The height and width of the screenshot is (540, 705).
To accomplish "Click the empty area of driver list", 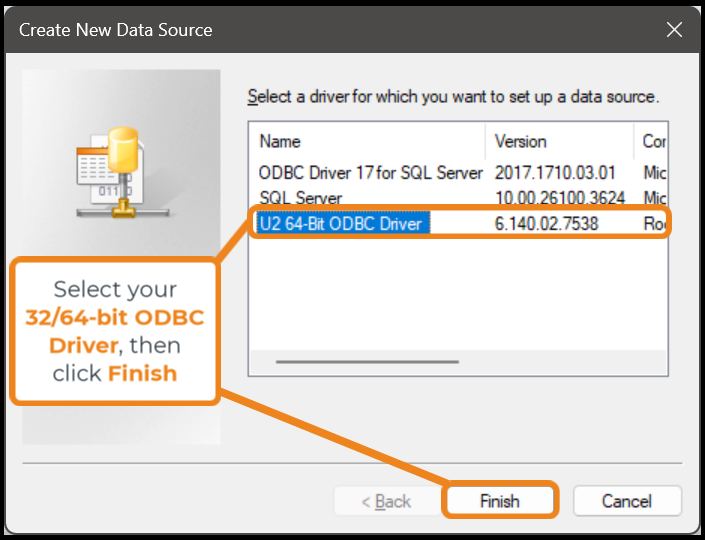I will click(x=458, y=292).
